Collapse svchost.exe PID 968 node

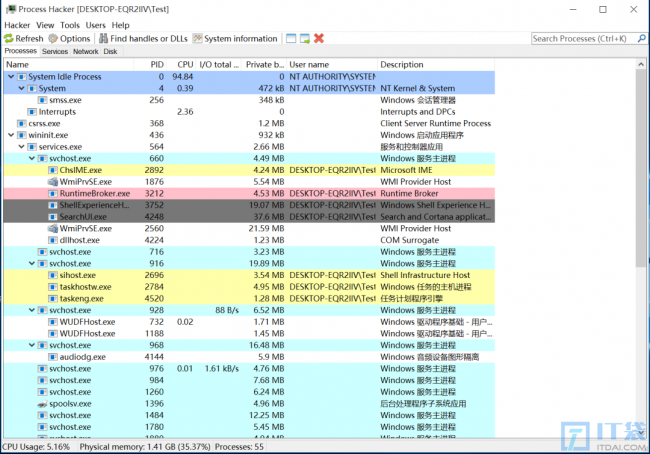(32, 345)
